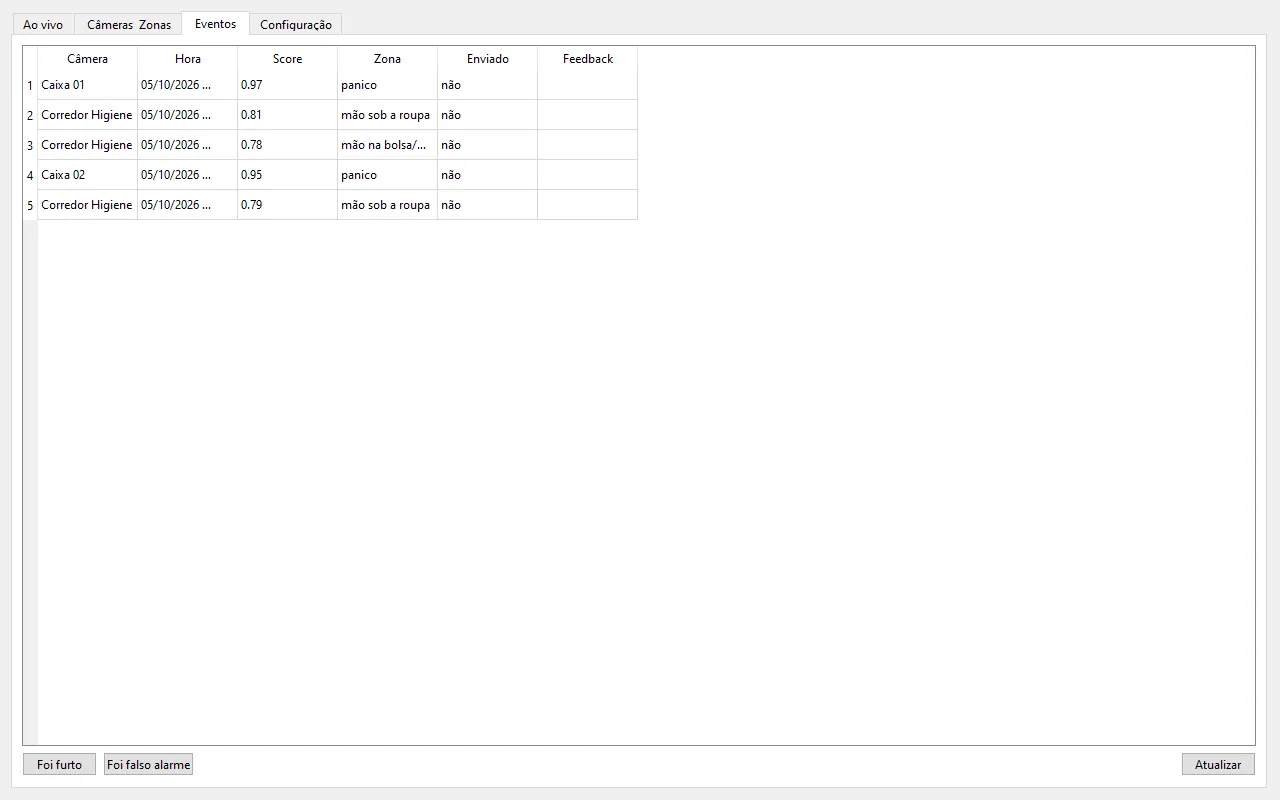
Task: Click the panico zone cell for Caixa 02
Action: pos(387,175)
